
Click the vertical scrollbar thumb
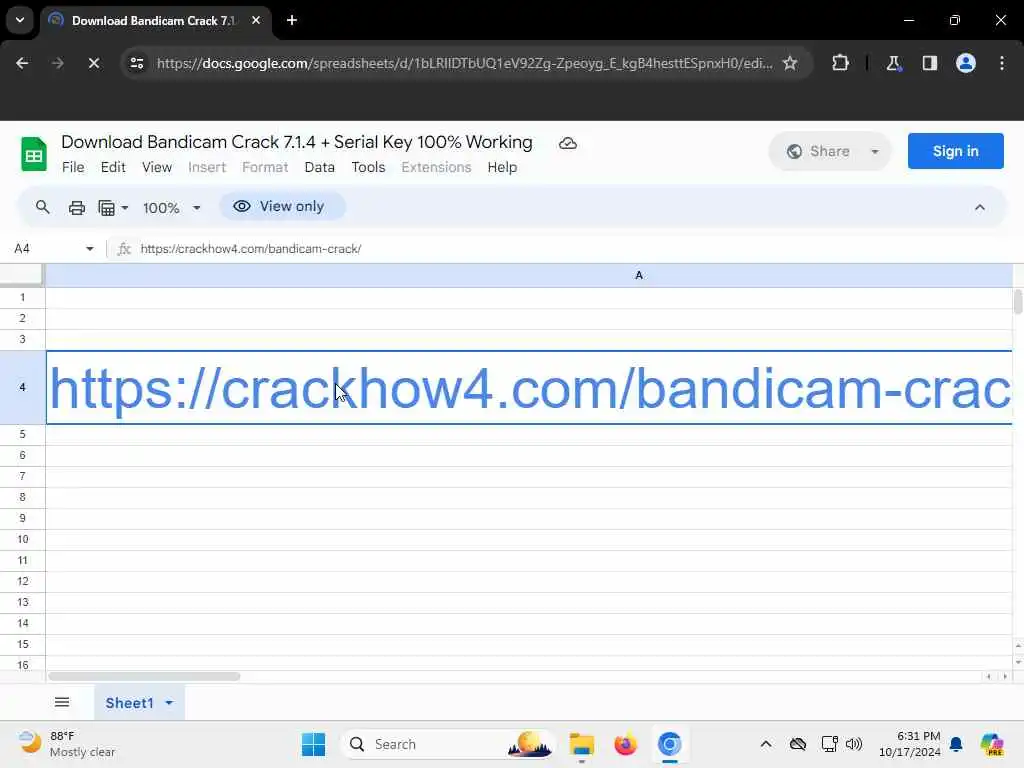click(1017, 302)
